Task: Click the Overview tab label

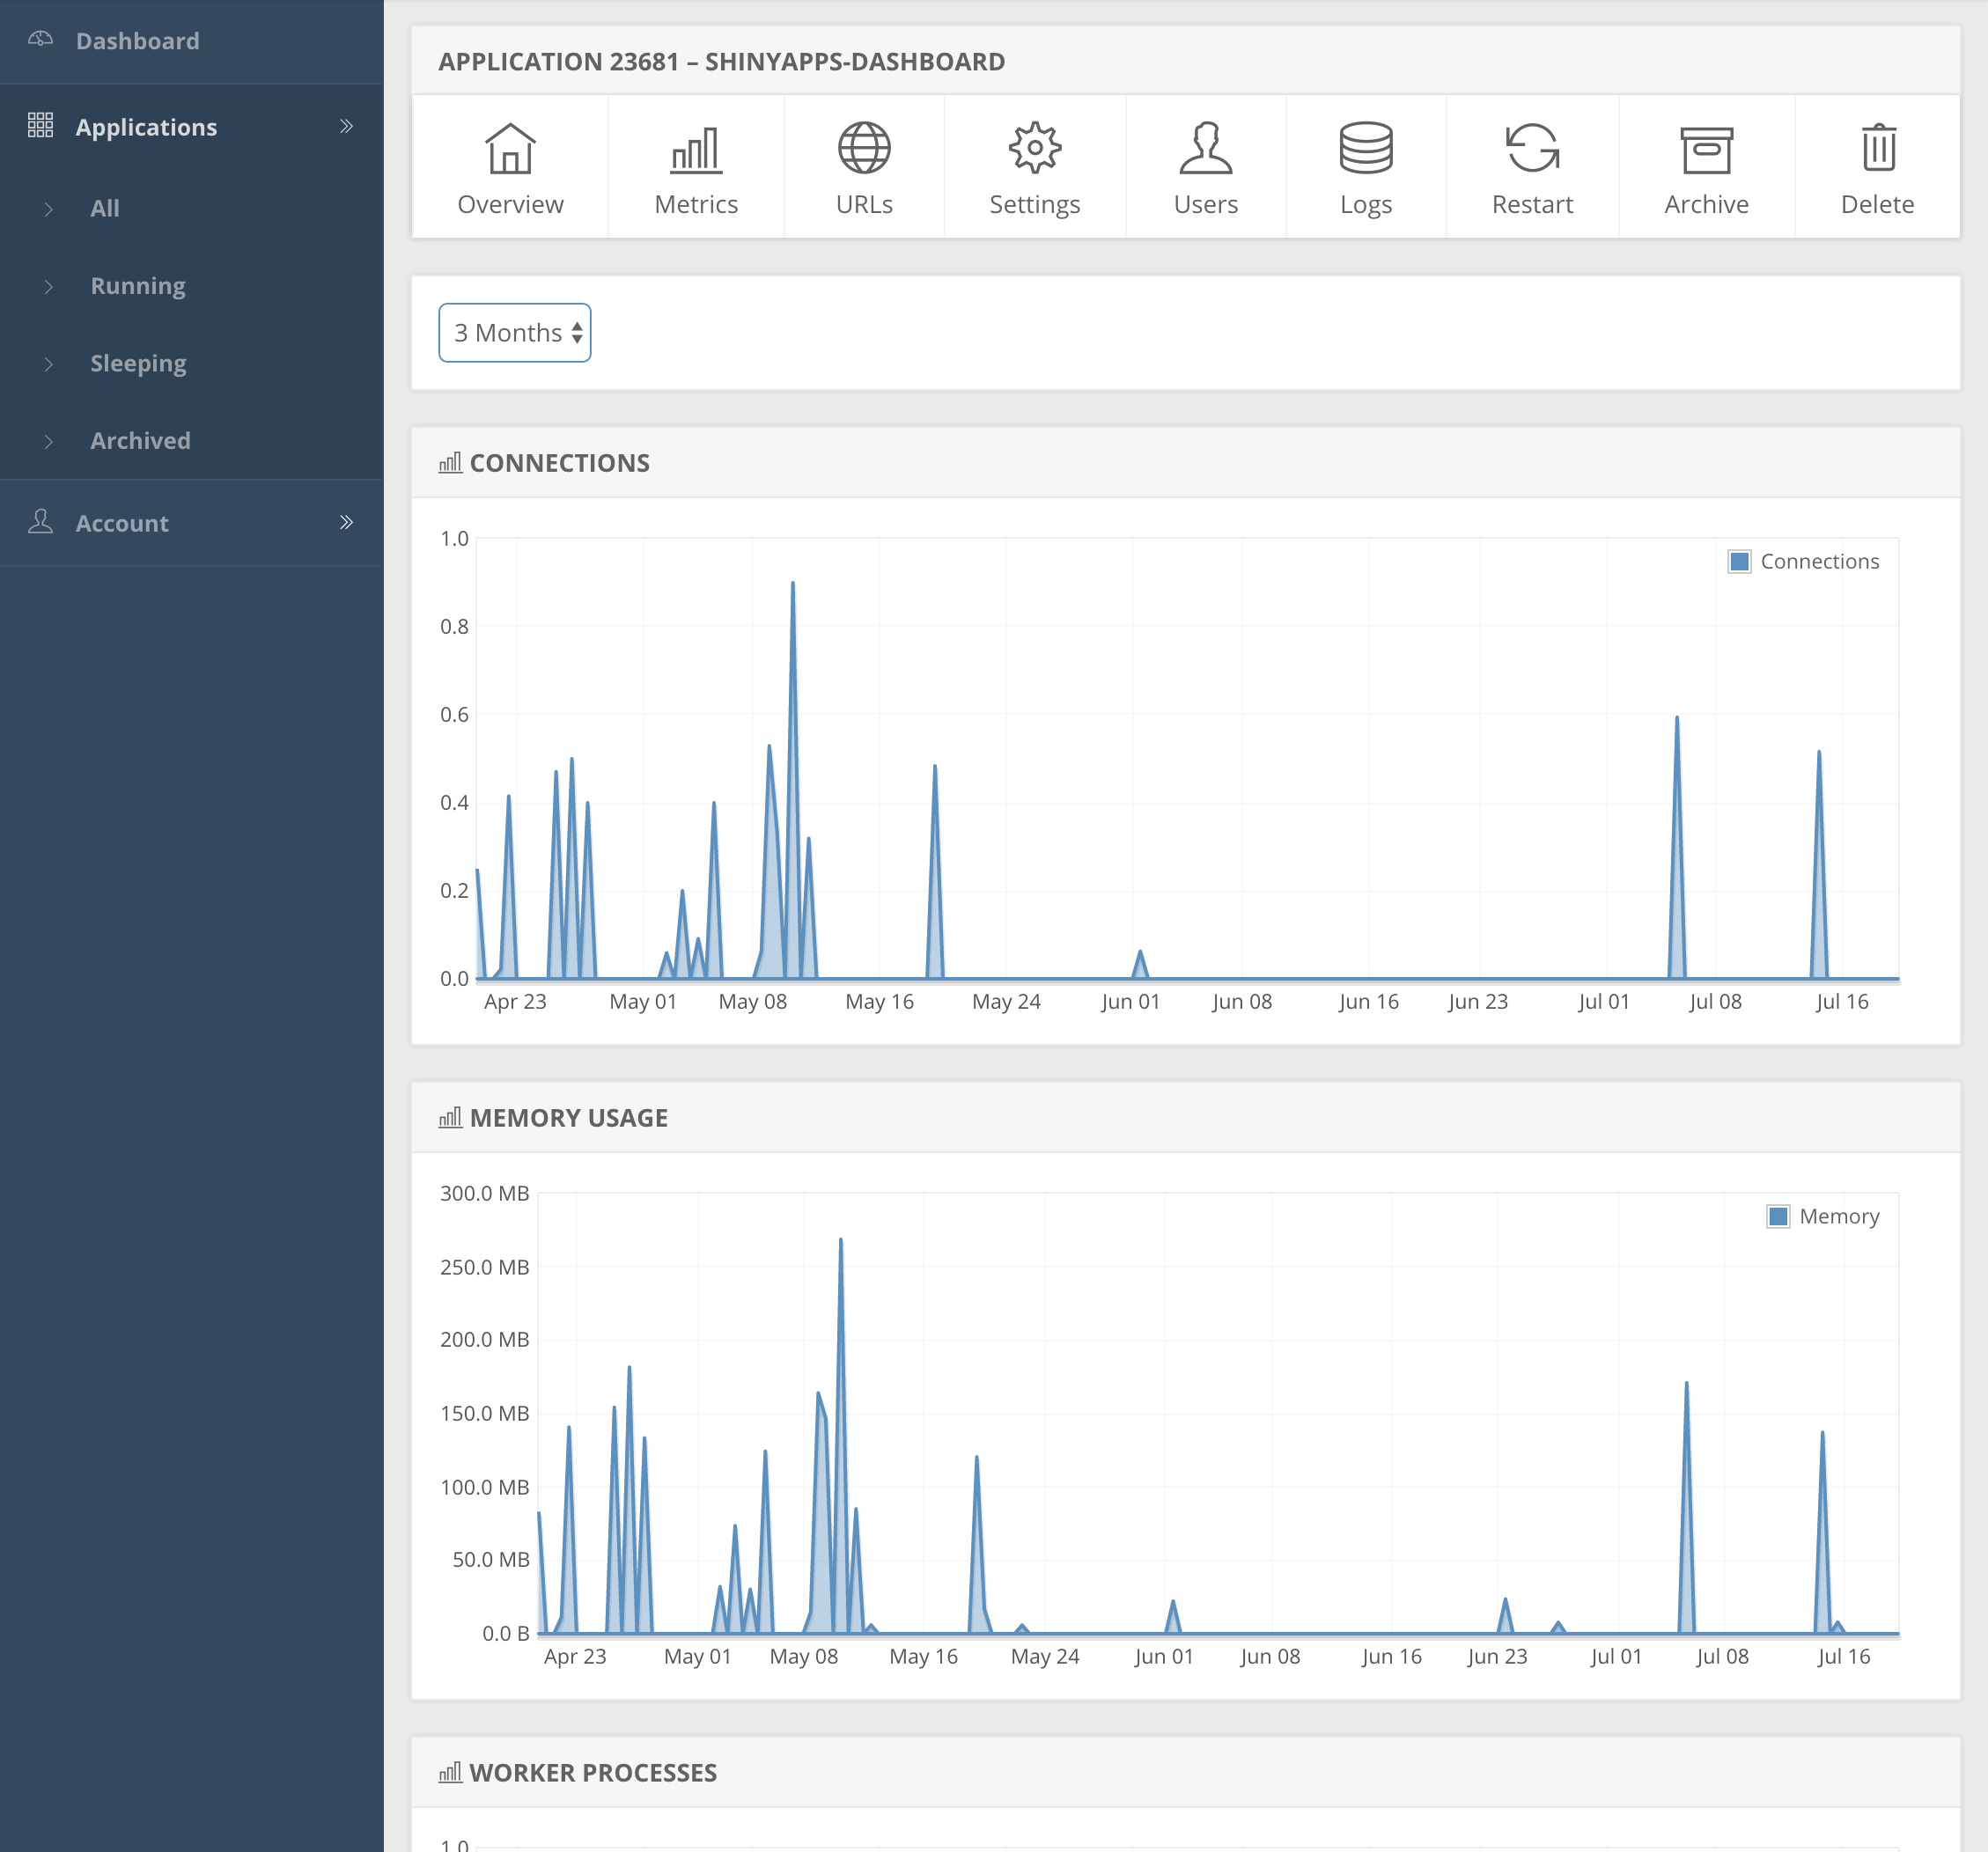Action: pyautogui.click(x=510, y=204)
